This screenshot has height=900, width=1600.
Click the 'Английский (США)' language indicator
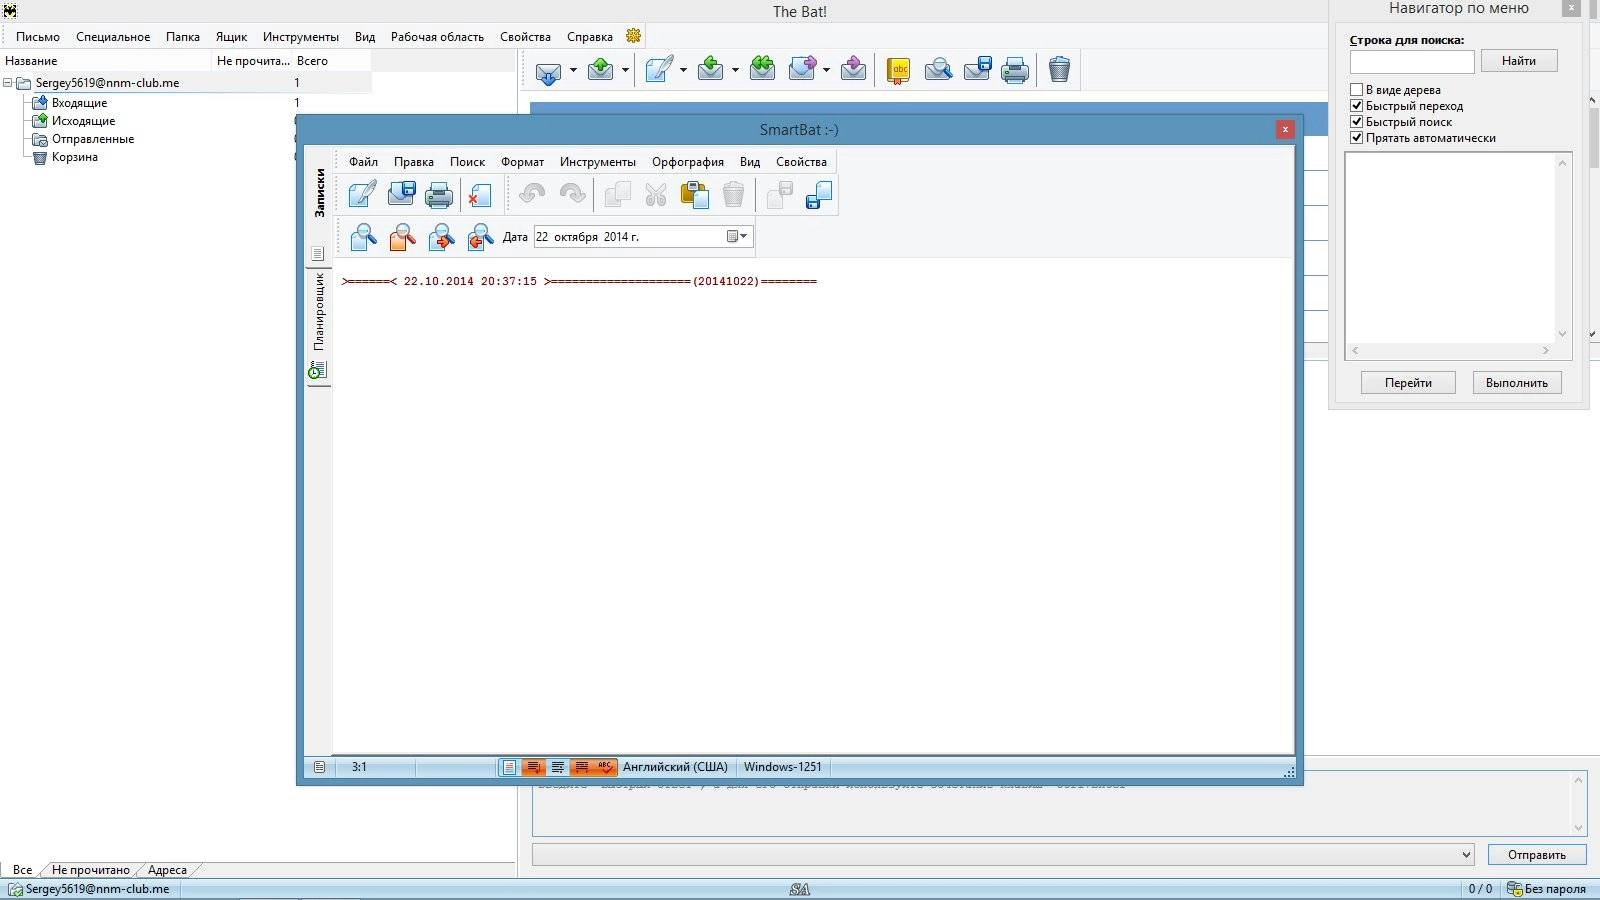[x=675, y=767]
